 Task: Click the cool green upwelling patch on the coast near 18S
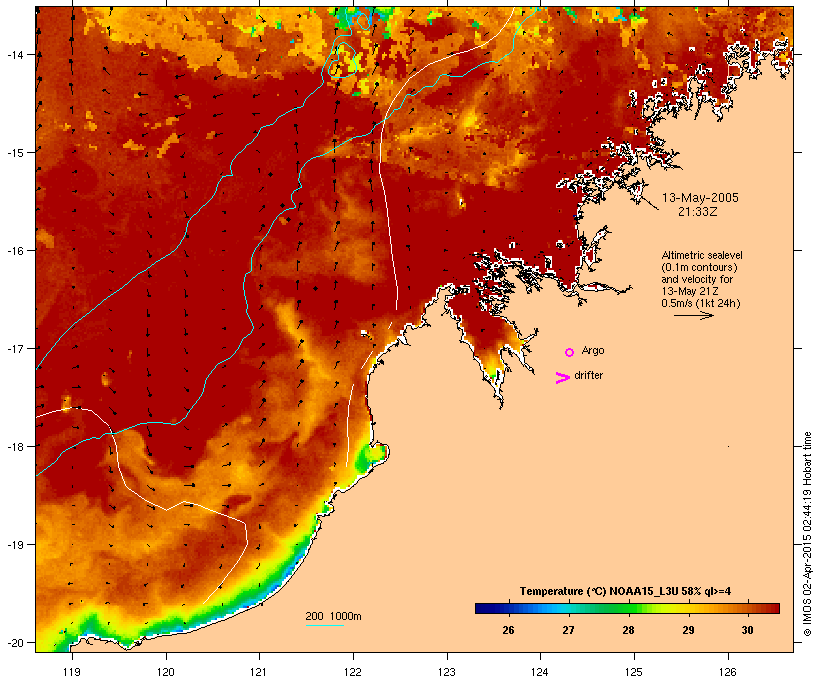tap(371, 457)
